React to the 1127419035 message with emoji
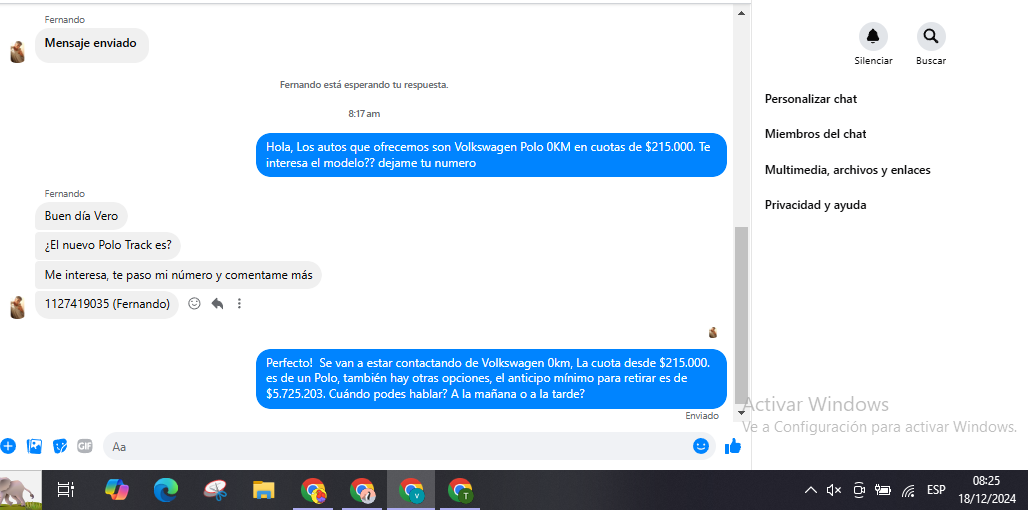The height and width of the screenshot is (510, 1028). tap(194, 304)
